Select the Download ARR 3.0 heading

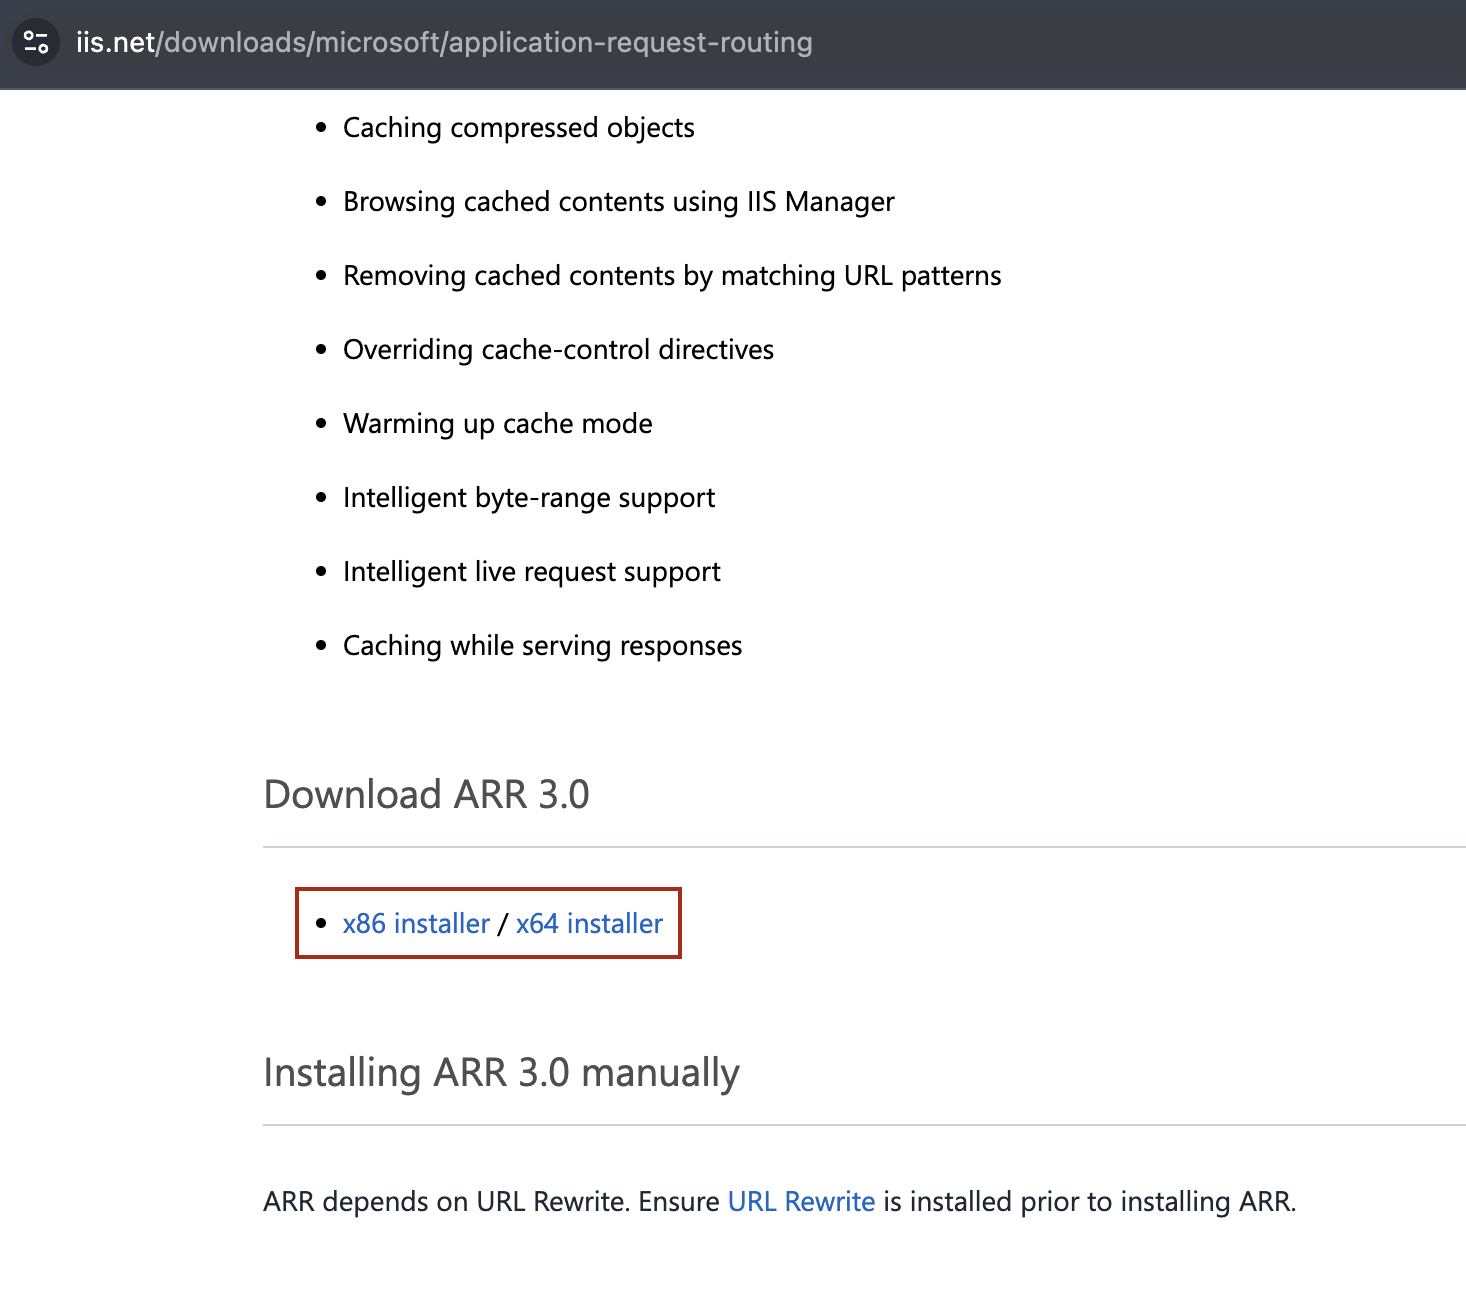point(426,793)
